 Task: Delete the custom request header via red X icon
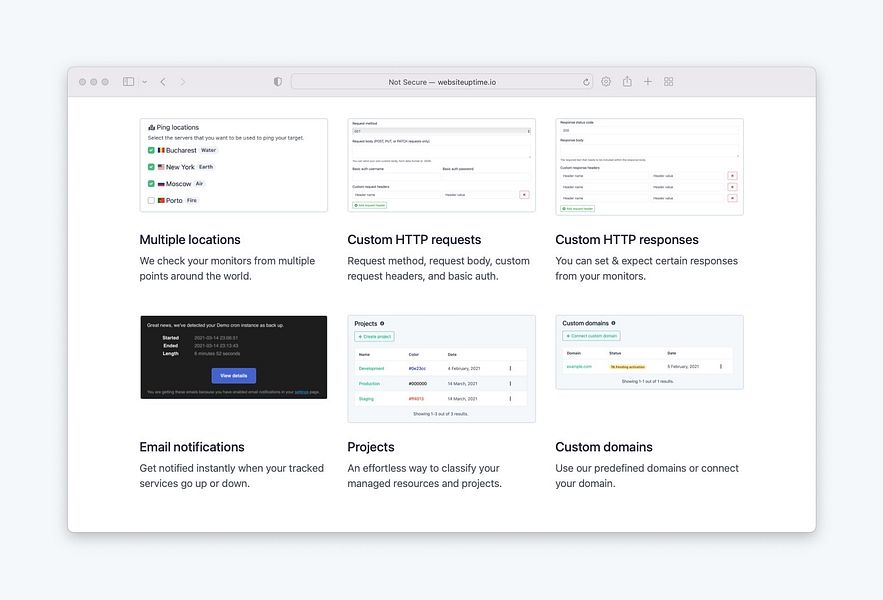(524, 194)
